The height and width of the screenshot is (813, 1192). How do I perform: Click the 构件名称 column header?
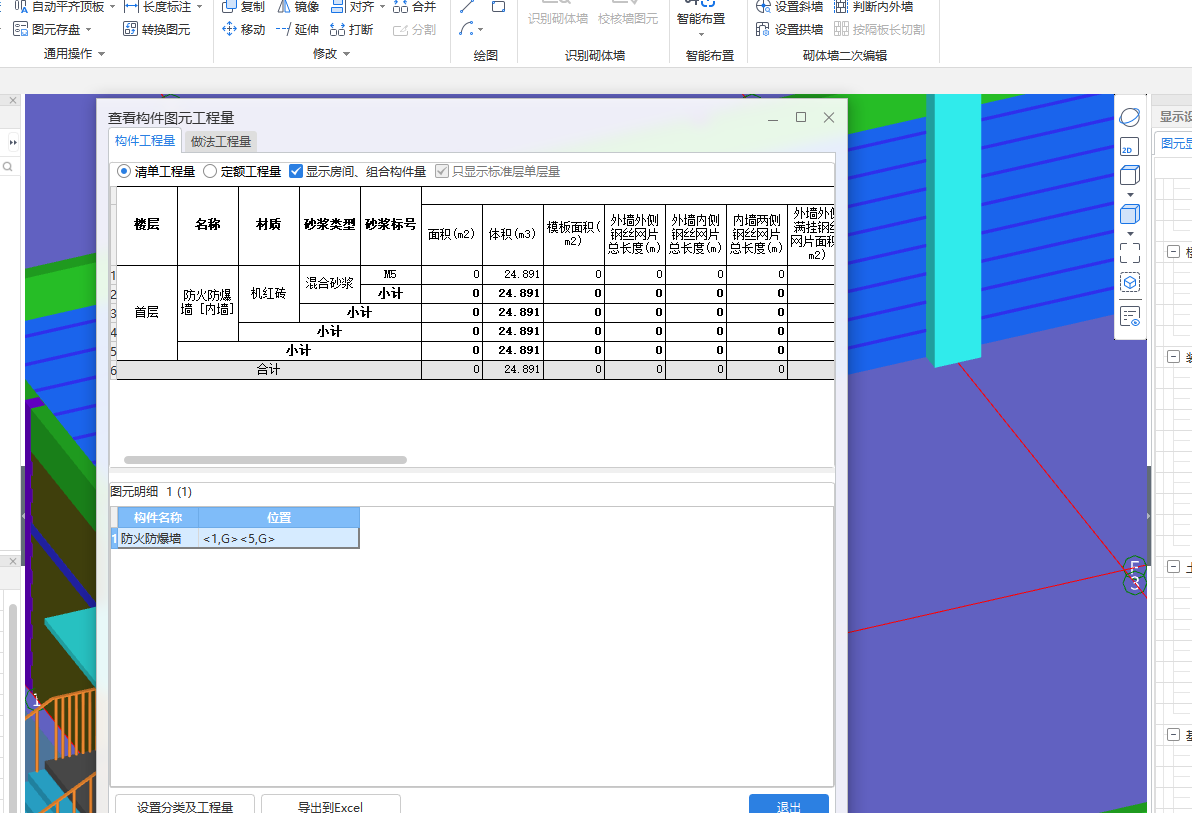(158, 518)
